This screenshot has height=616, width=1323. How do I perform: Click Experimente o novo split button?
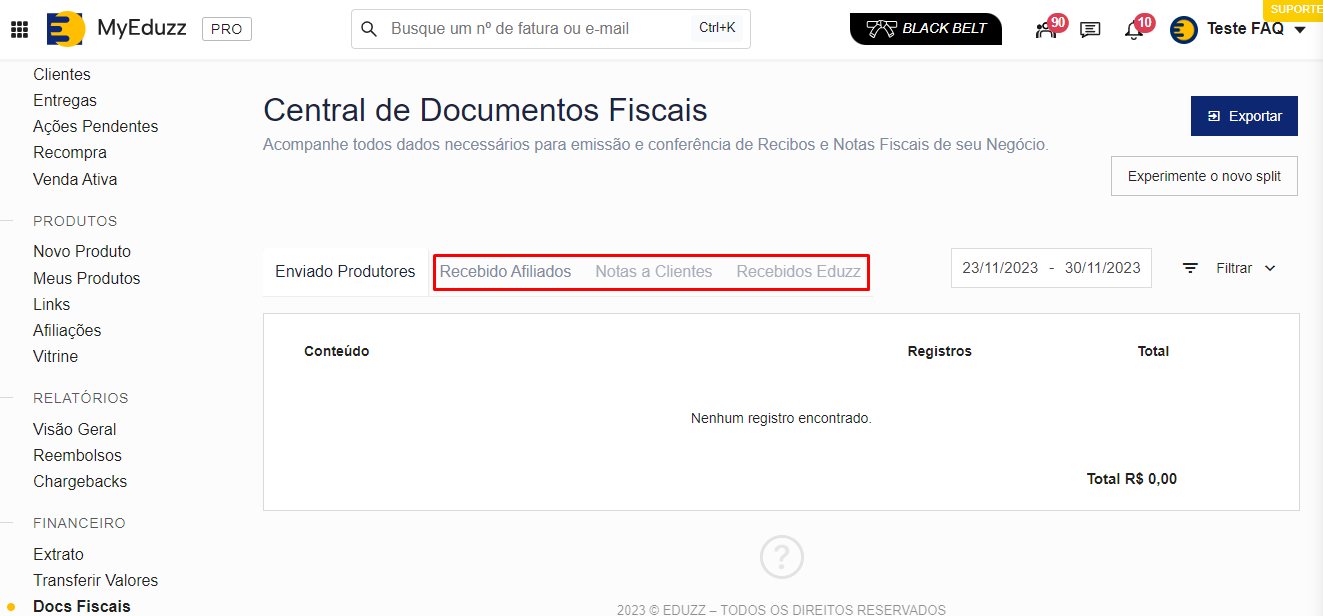pos(1203,176)
